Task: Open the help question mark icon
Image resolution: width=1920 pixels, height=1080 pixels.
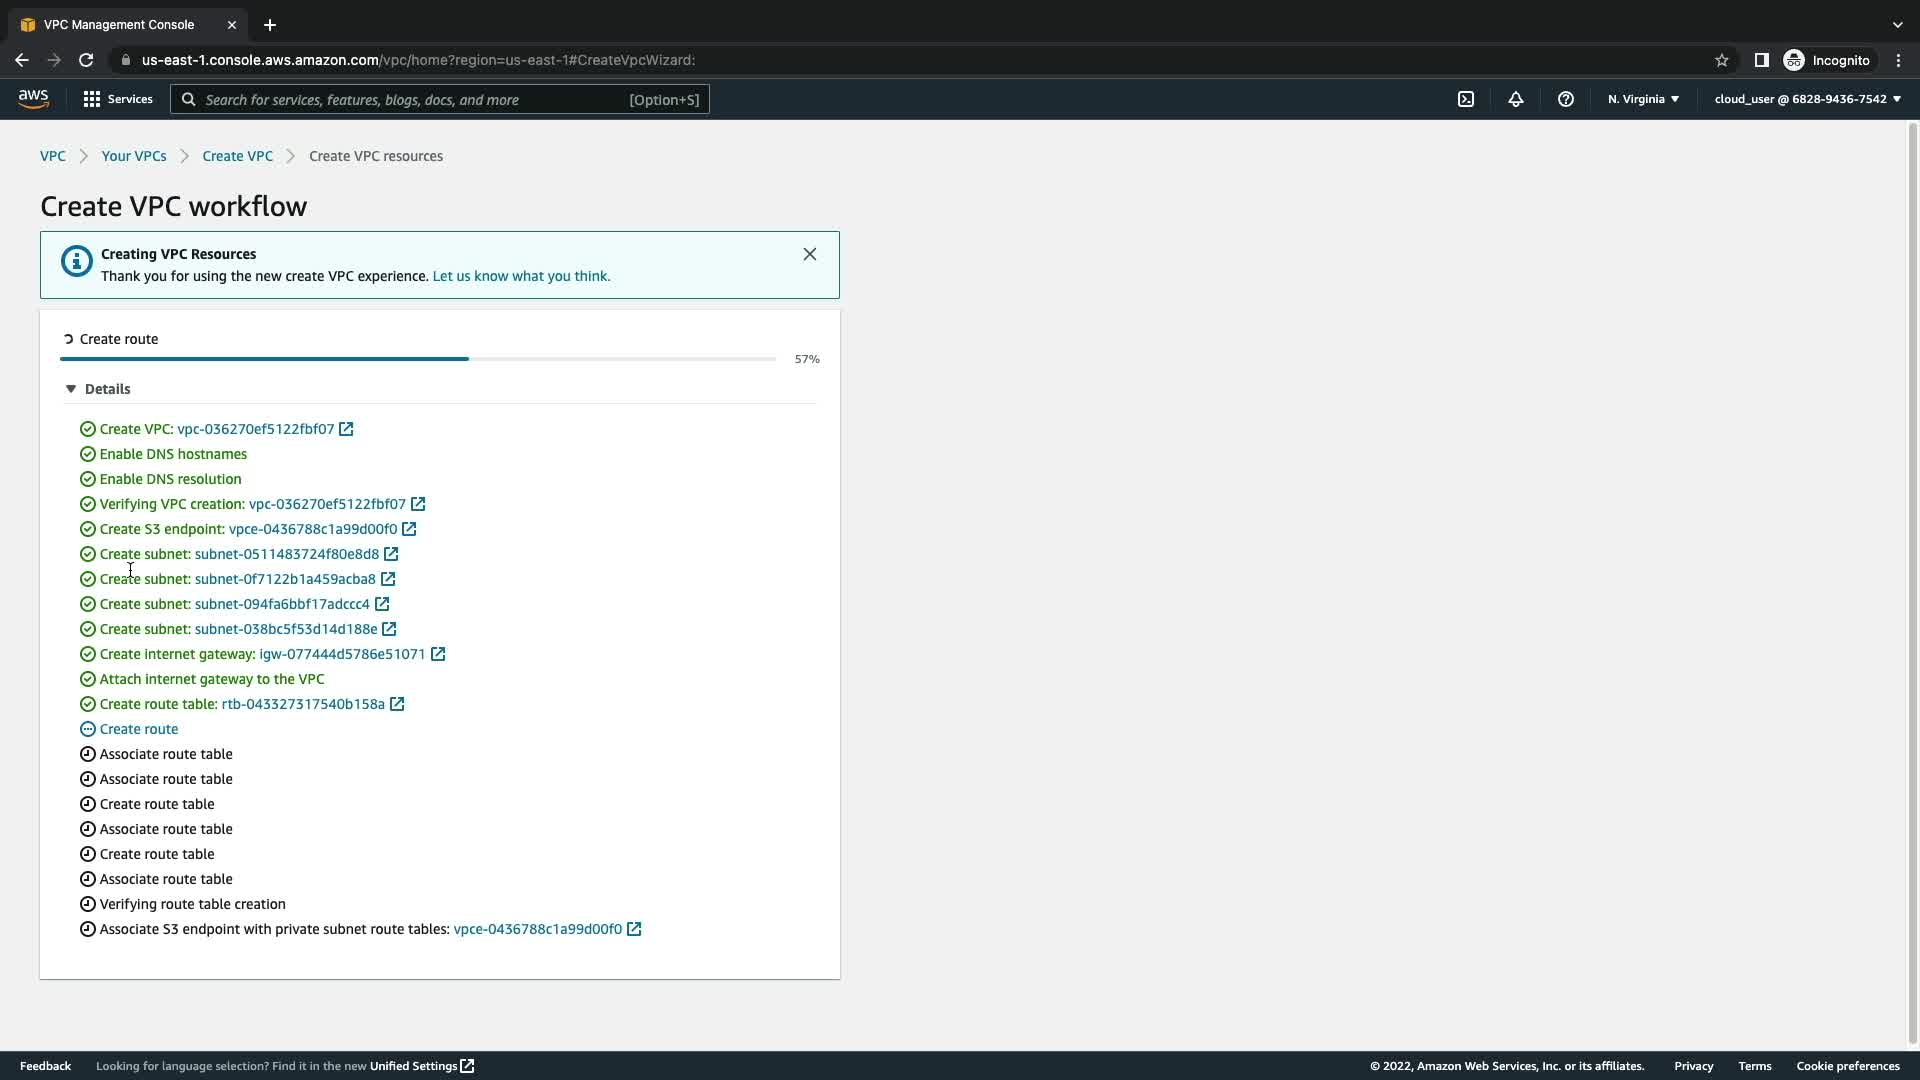Action: (1566, 99)
